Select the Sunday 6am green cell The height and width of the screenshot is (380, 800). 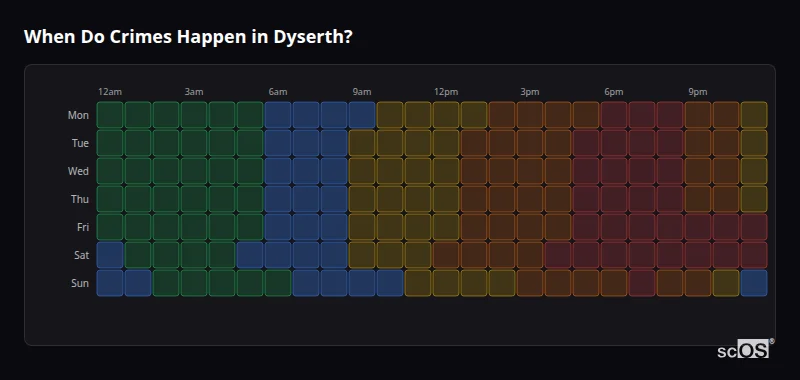click(x=278, y=283)
